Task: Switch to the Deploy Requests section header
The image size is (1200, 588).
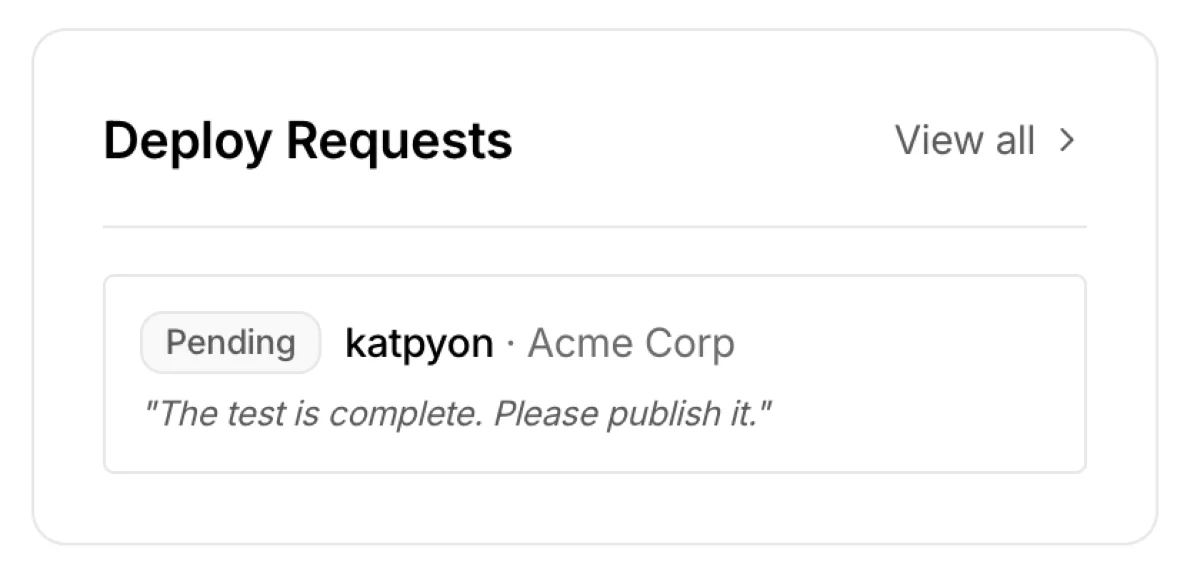Action: tap(309, 141)
